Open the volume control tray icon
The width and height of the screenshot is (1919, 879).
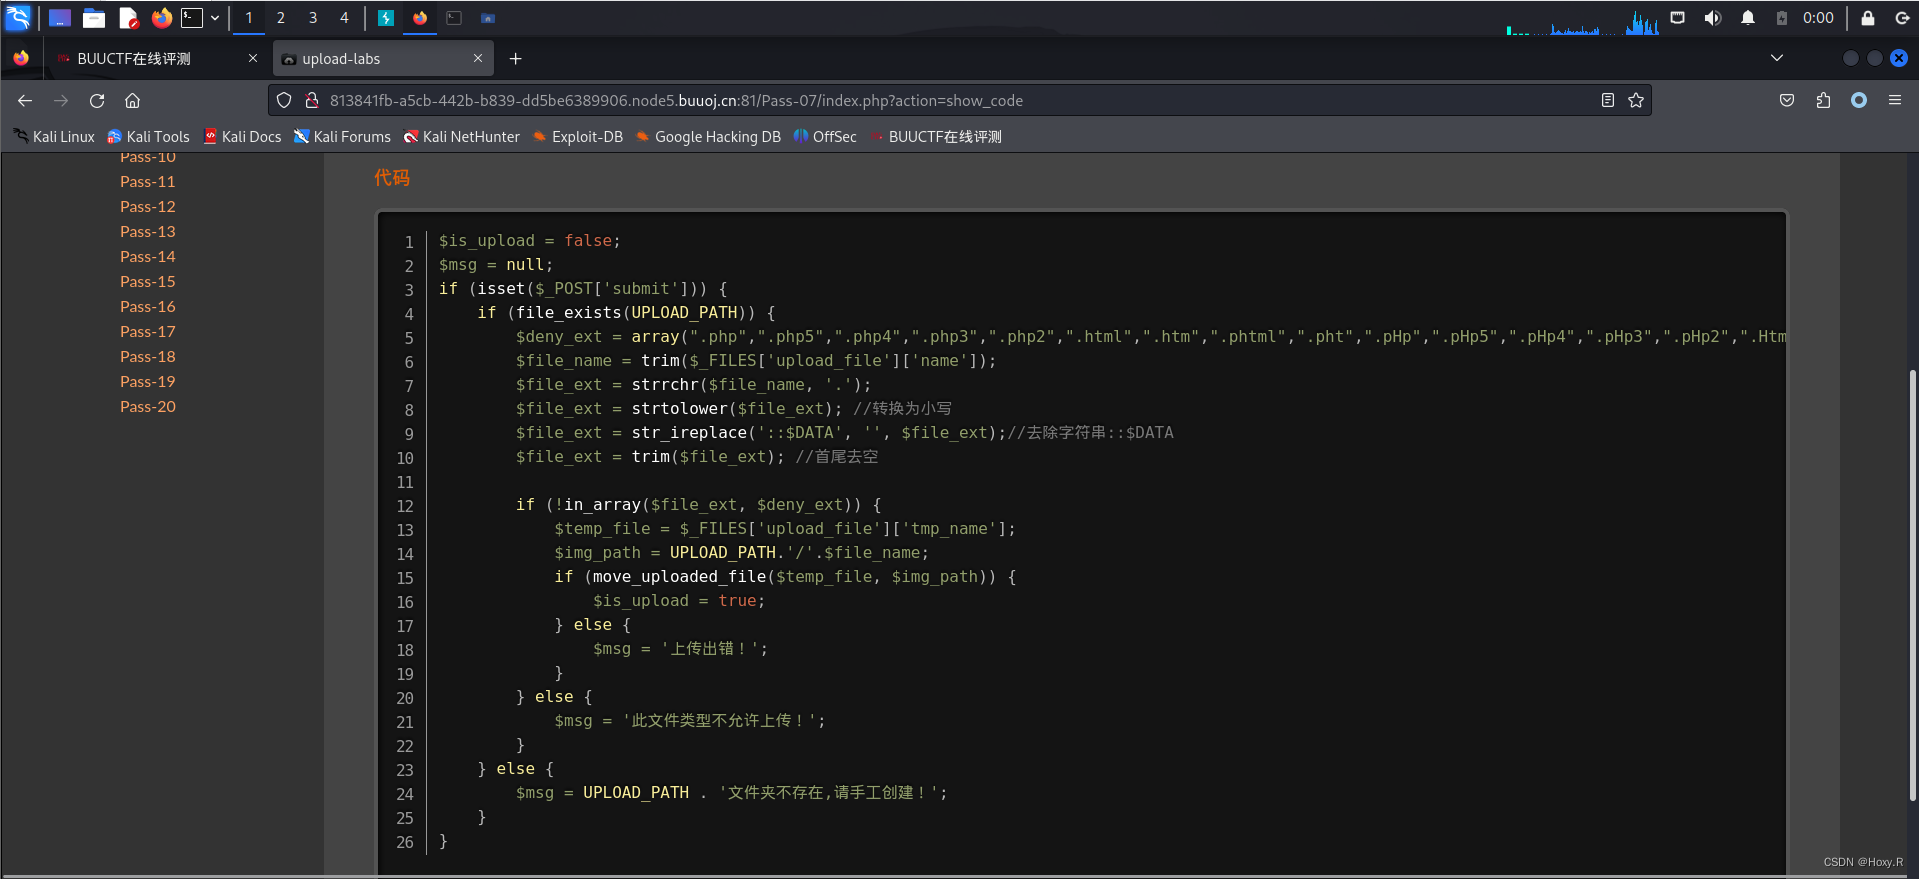(1713, 18)
